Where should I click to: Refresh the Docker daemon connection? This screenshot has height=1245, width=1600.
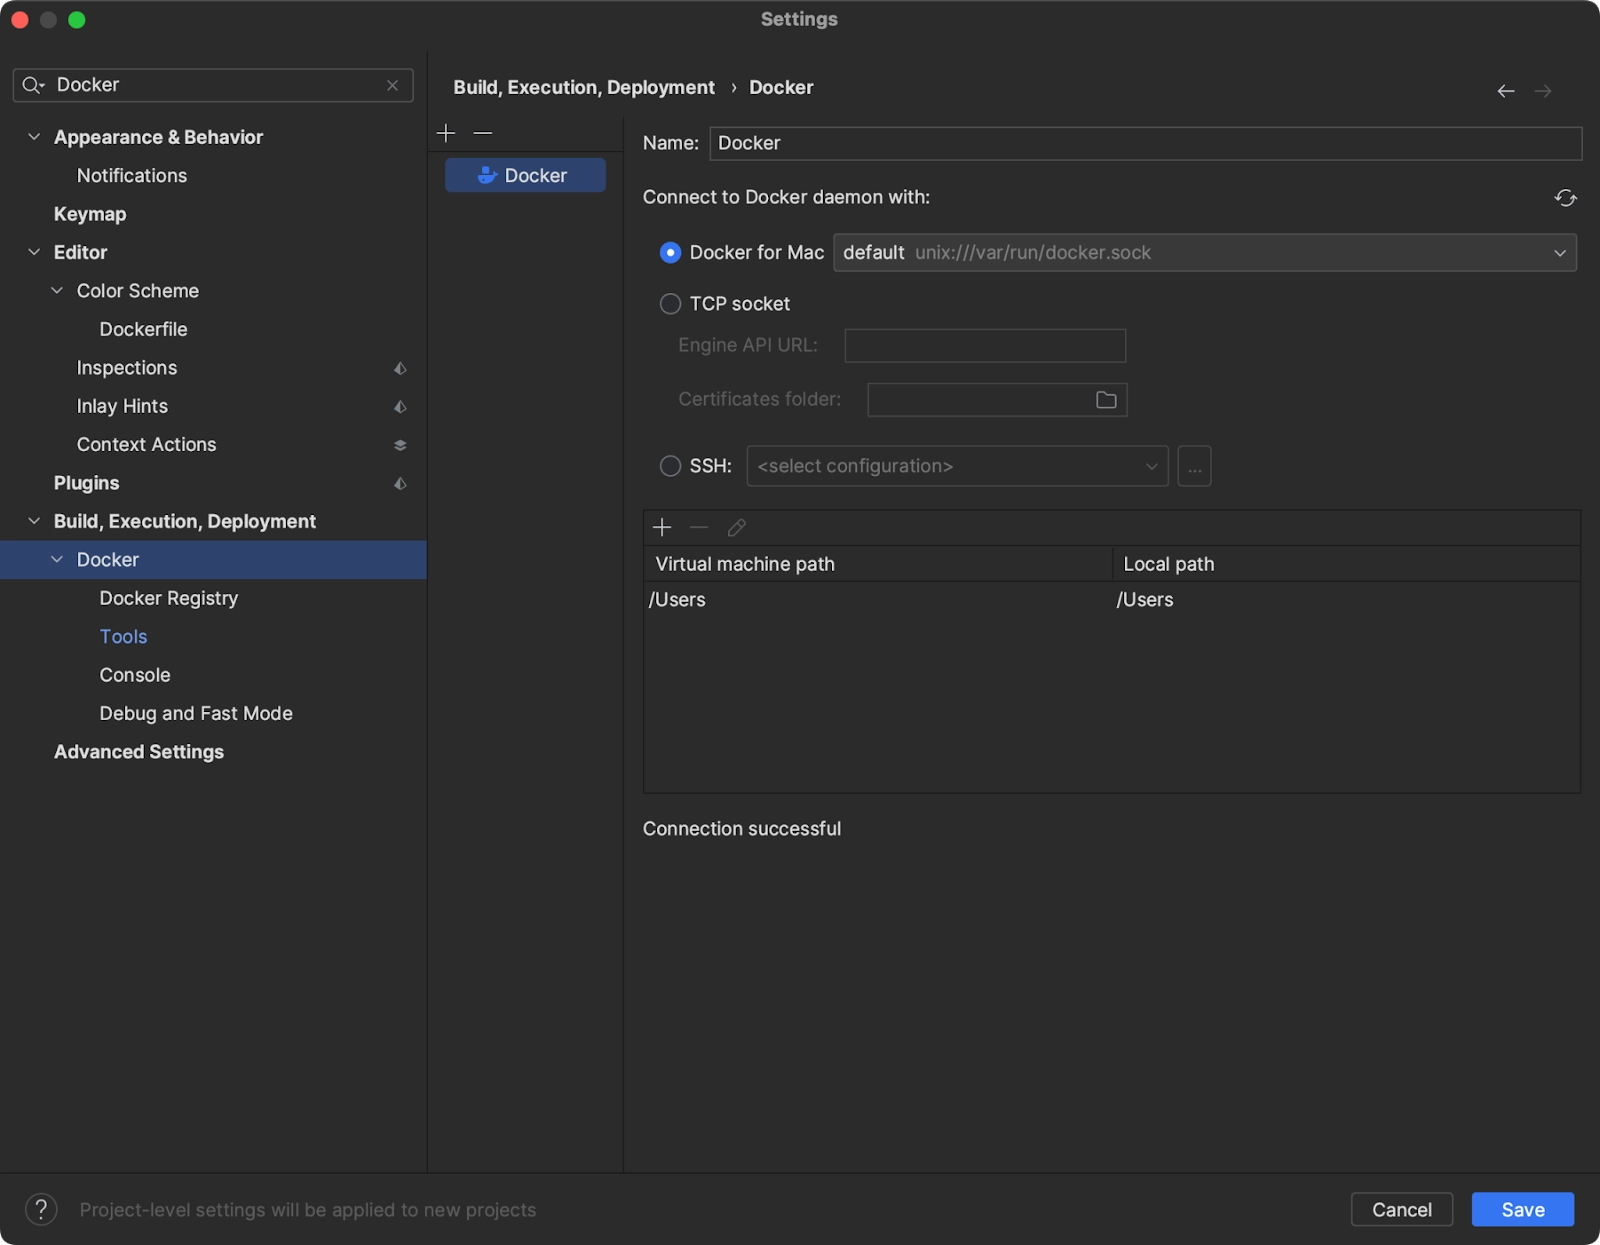coord(1565,198)
